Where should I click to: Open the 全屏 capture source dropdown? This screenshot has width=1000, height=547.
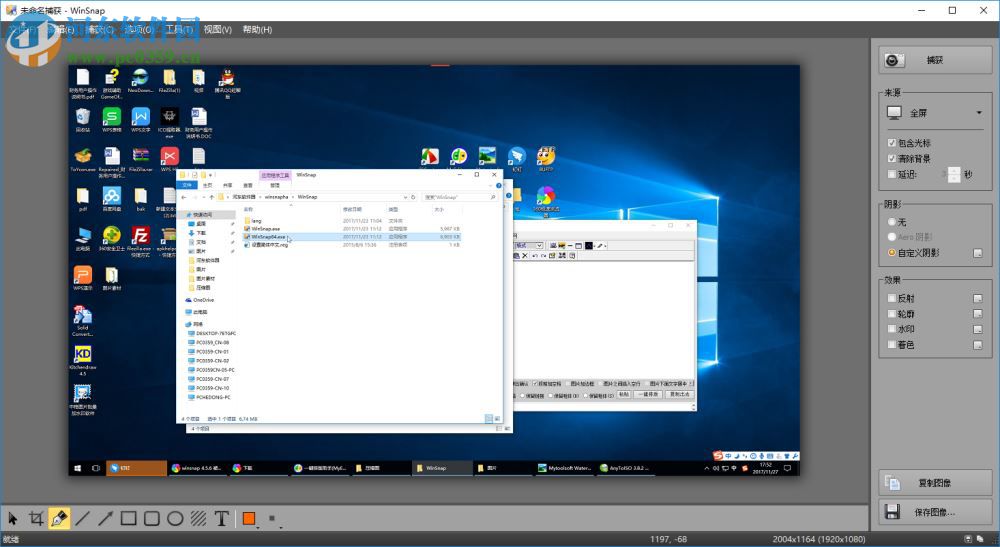tap(933, 113)
